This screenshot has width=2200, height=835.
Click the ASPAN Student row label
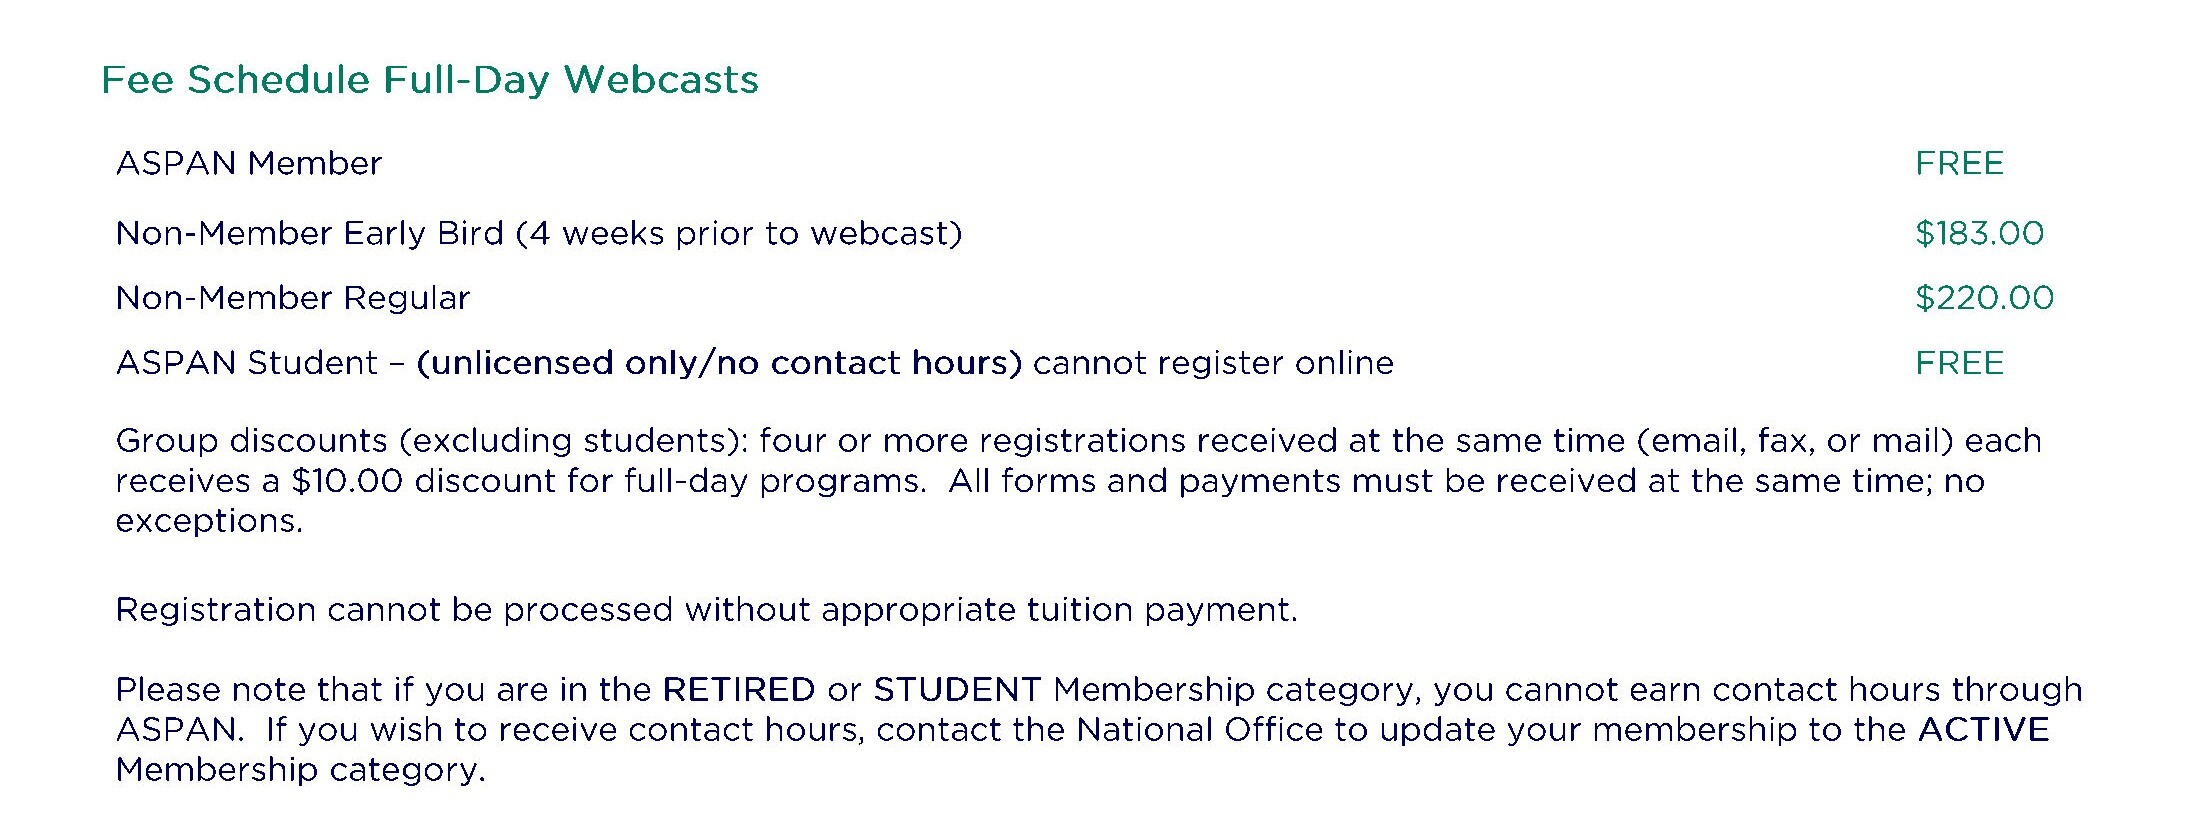(x=247, y=362)
